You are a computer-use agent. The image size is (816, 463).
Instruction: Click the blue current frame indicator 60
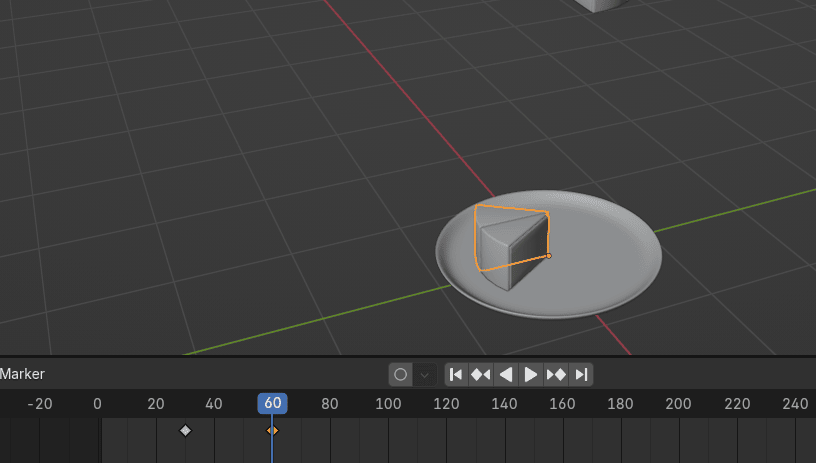[273, 403]
